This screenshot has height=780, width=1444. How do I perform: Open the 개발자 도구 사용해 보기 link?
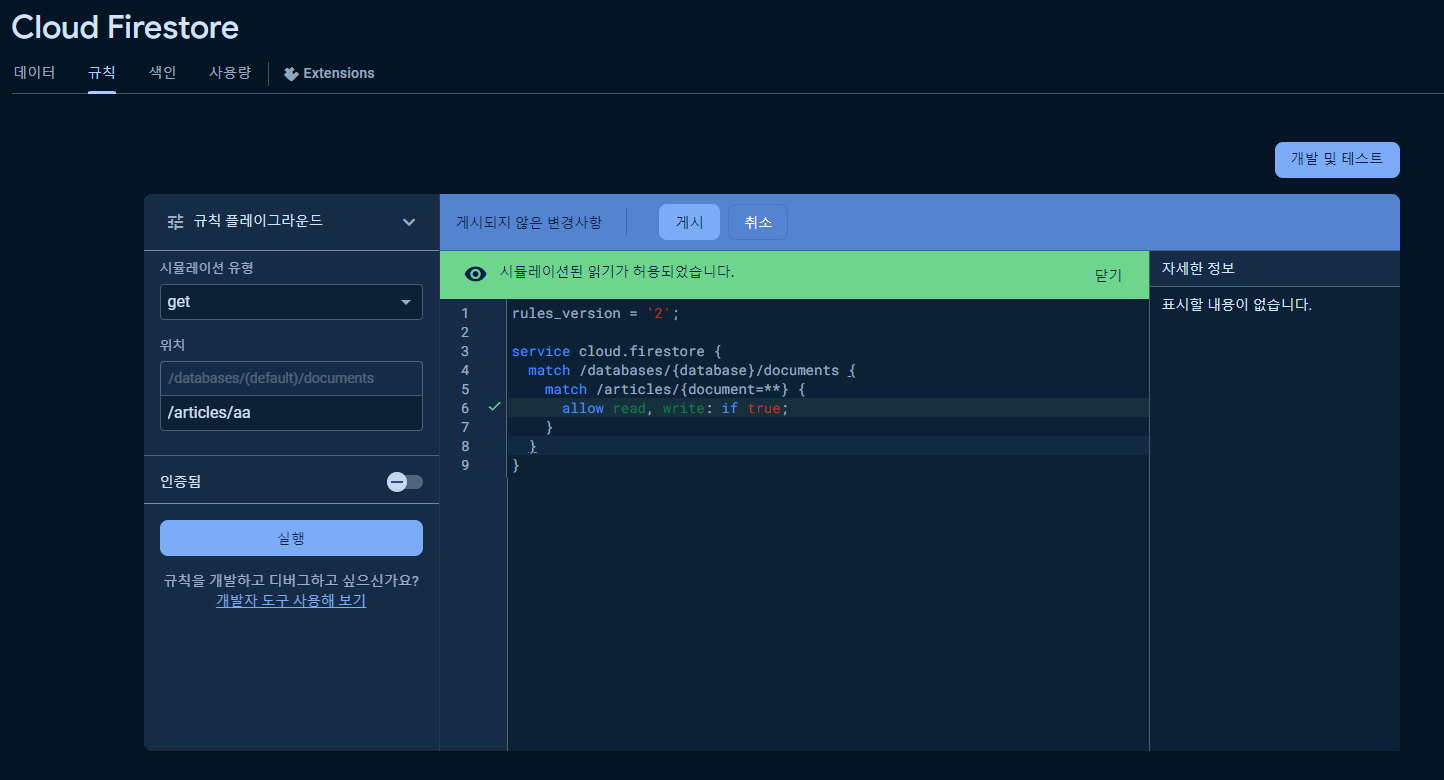(x=291, y=601)
